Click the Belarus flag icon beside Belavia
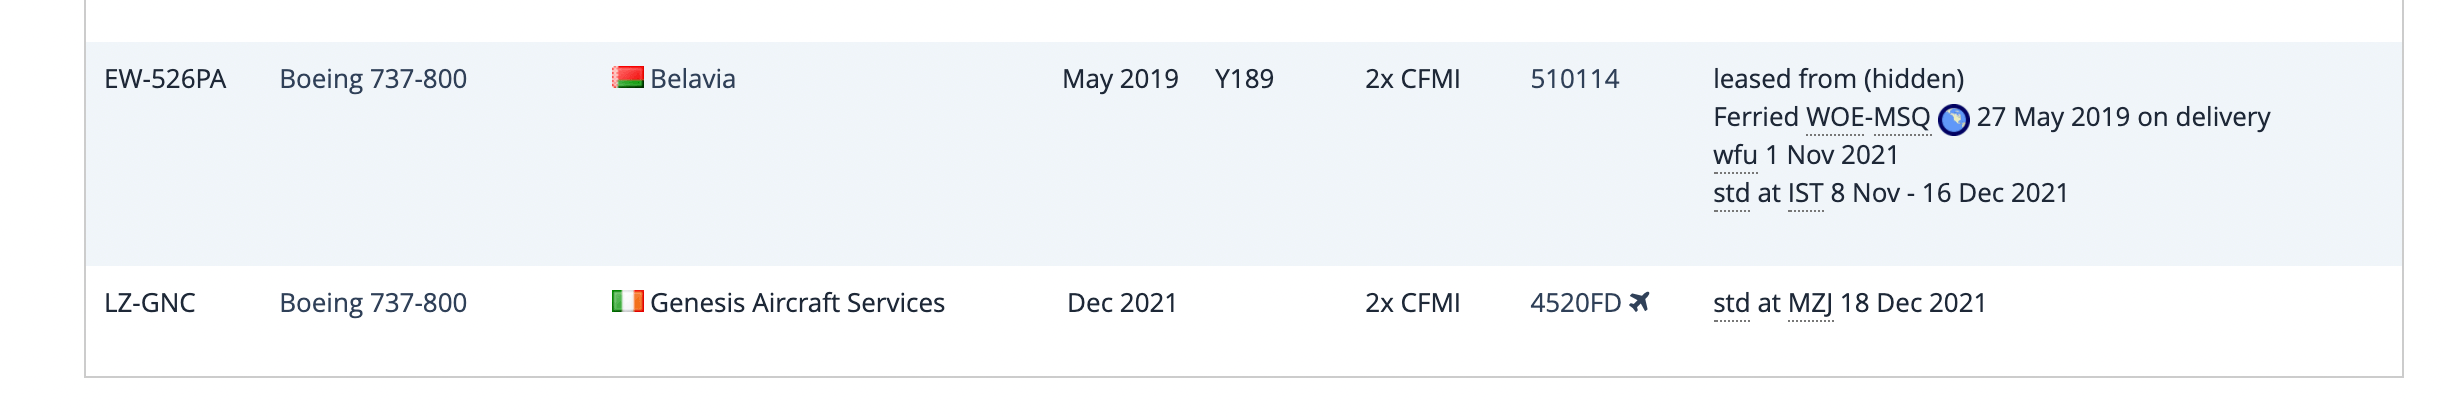 pyautogui.click(x=627, y=78)
